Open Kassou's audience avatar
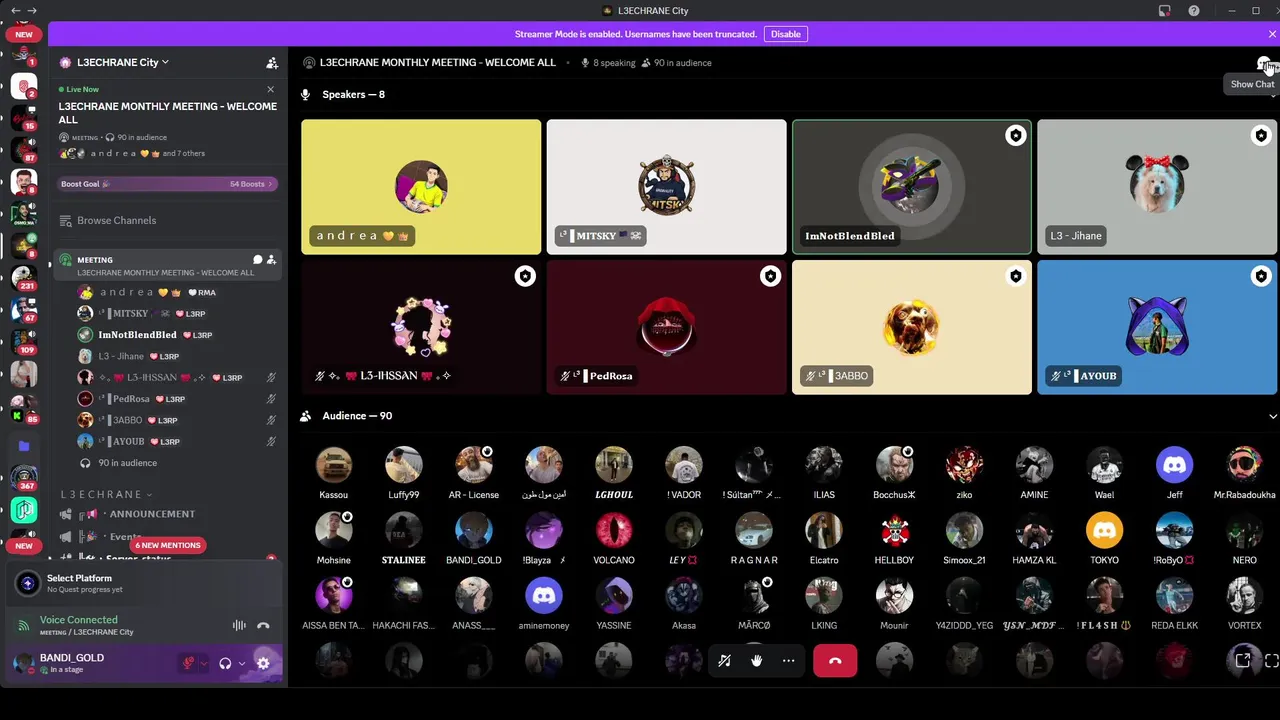The image size is (1280, 720). [x=334, y=465]
